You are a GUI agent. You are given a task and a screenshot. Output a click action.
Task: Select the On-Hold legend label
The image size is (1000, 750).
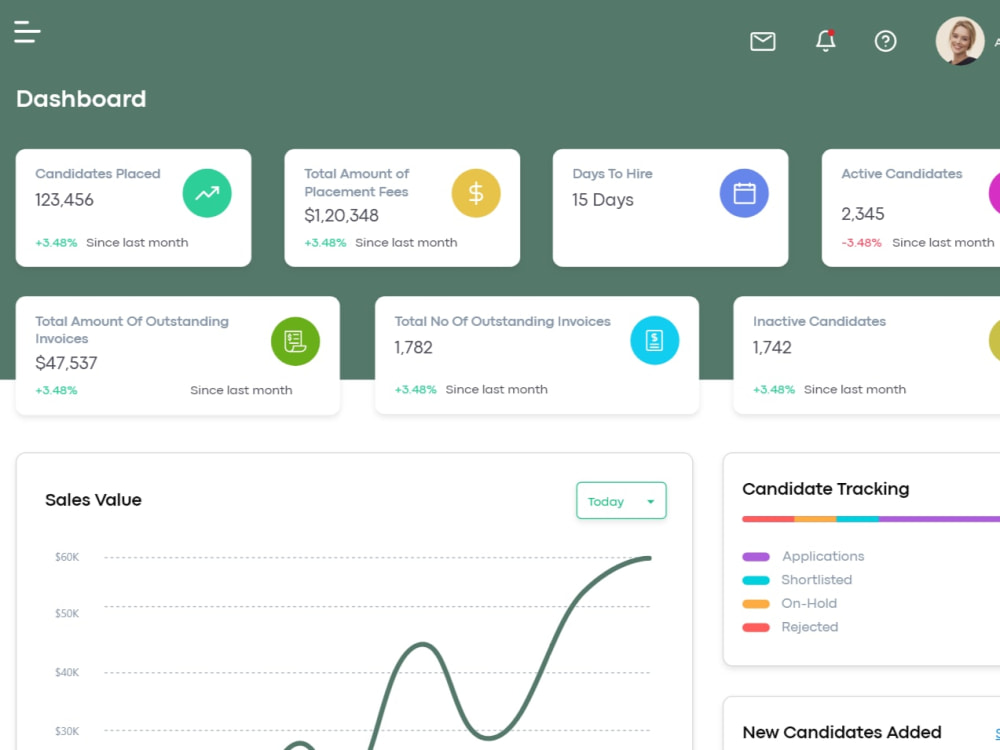pyautogui.click(x=809, y=603)
